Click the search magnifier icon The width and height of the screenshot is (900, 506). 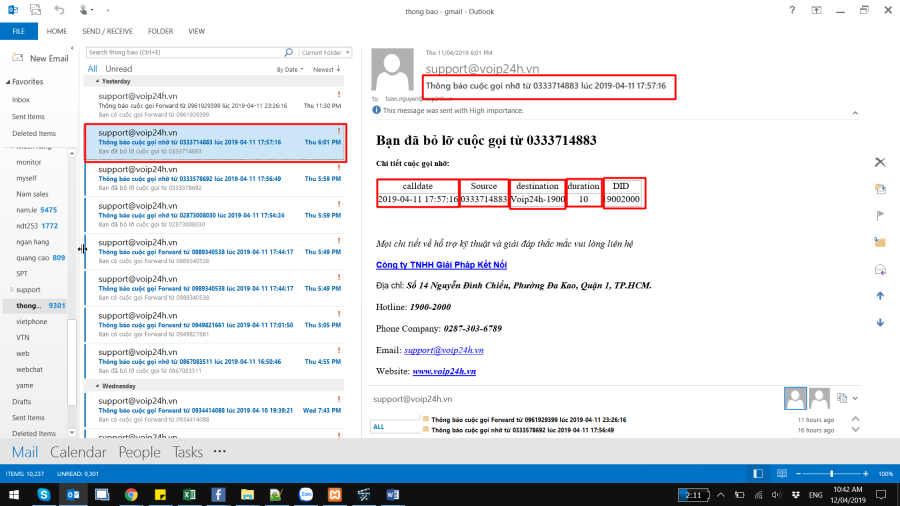click(x=288, y=52)
